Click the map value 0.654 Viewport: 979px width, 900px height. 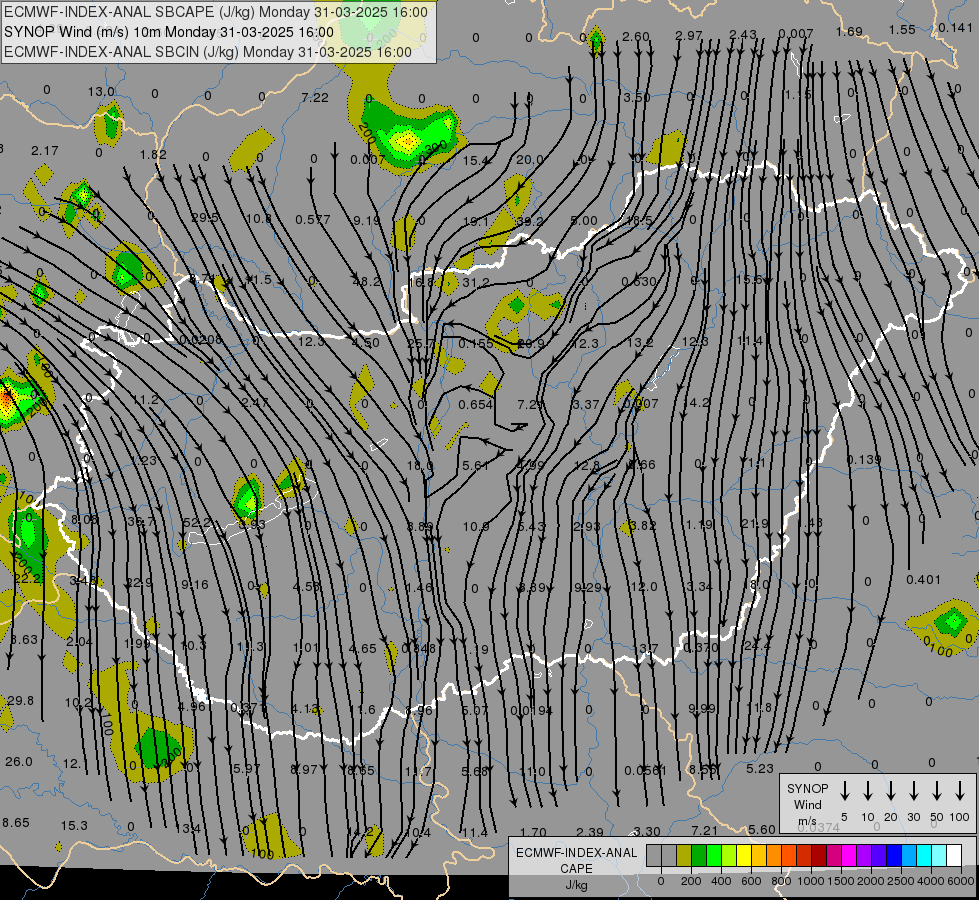pyautogui.click(x=476, y=405)
